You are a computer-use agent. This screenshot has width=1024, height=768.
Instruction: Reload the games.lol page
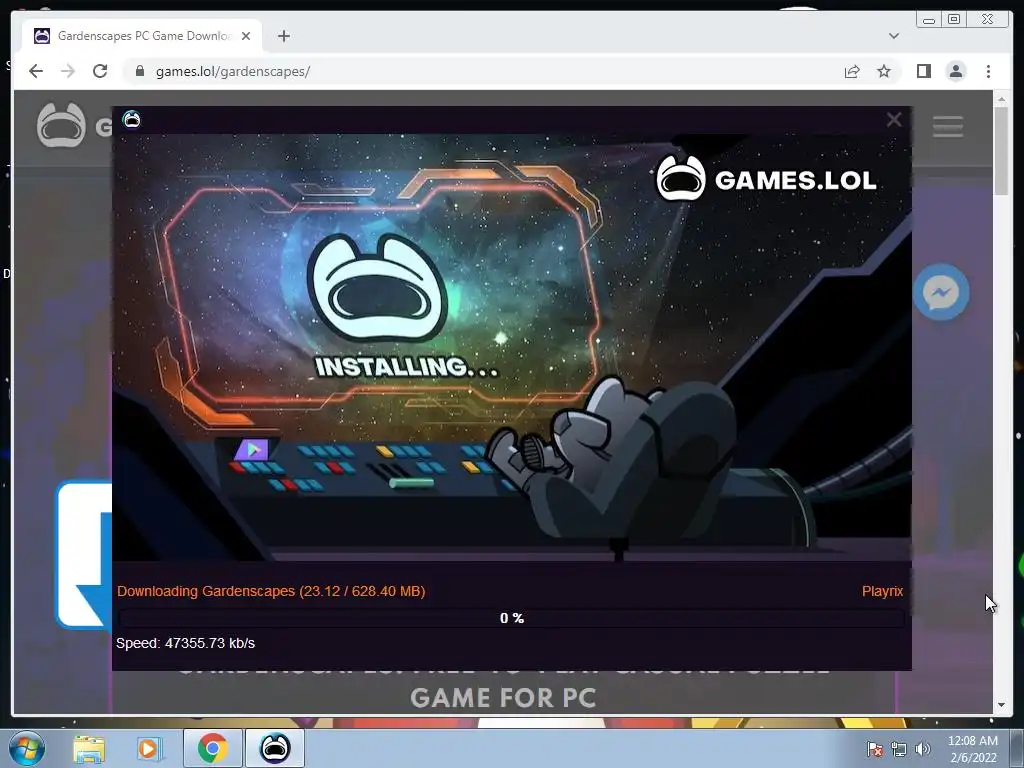100,71
